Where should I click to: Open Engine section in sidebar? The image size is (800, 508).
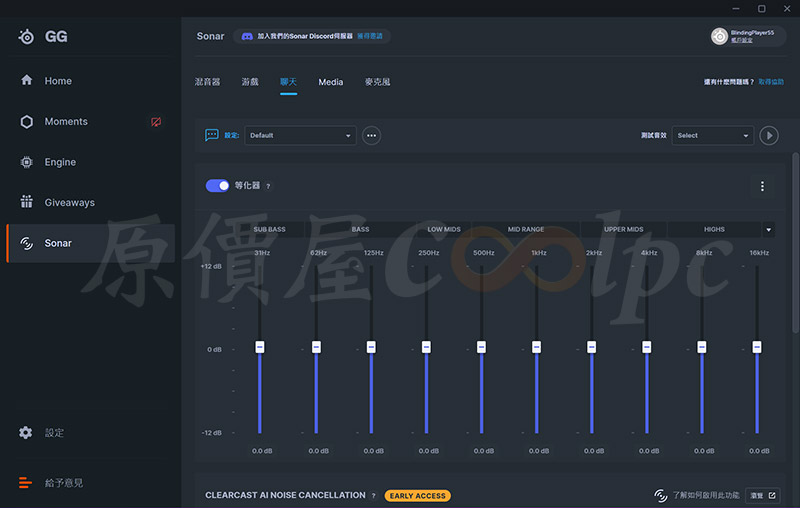(59, 162)
